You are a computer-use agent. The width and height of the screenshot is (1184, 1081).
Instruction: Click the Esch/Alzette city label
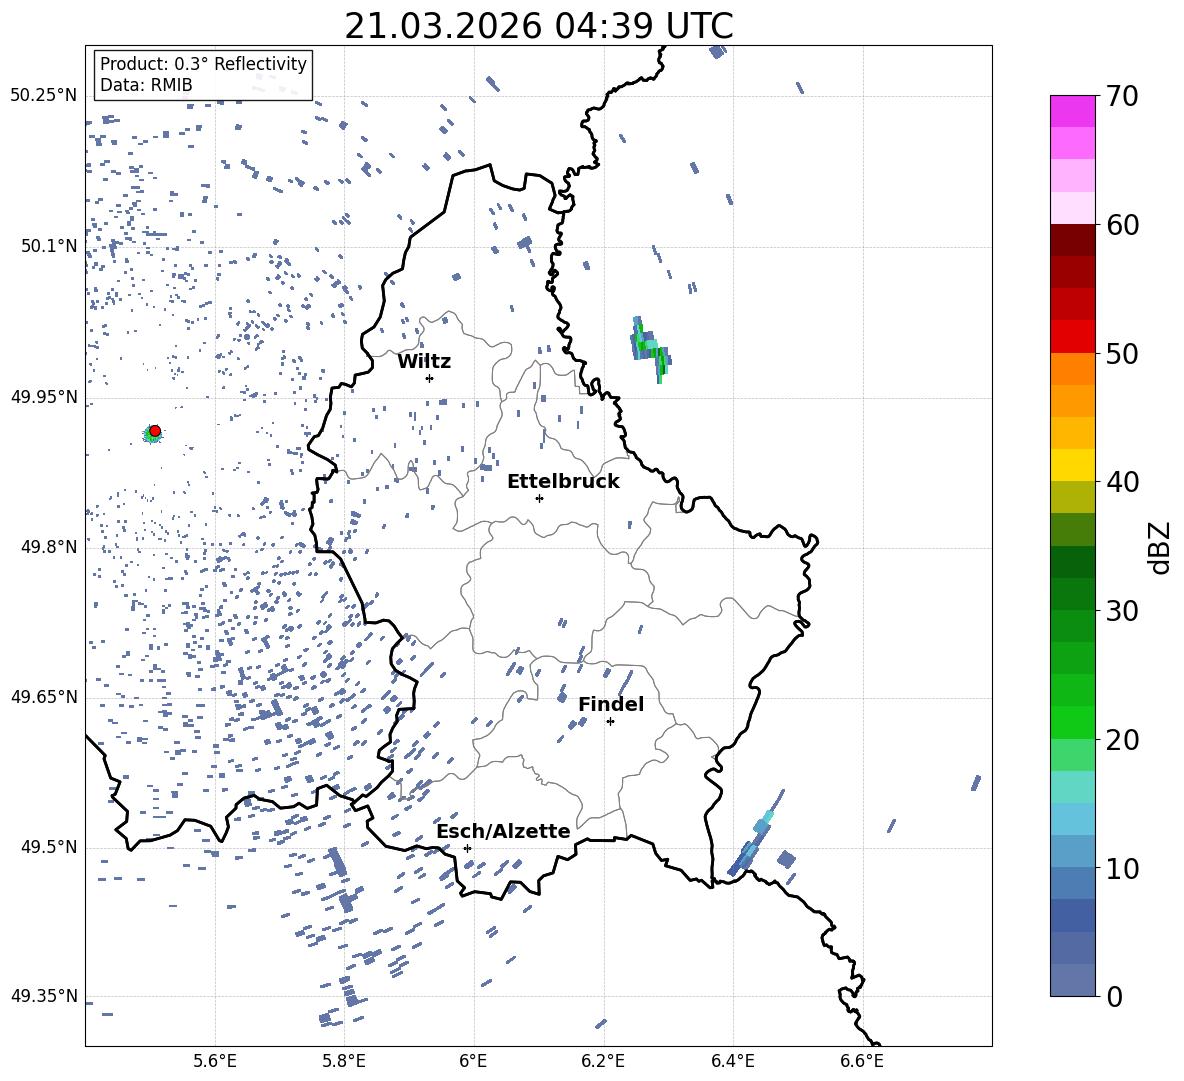coord(503,831)
